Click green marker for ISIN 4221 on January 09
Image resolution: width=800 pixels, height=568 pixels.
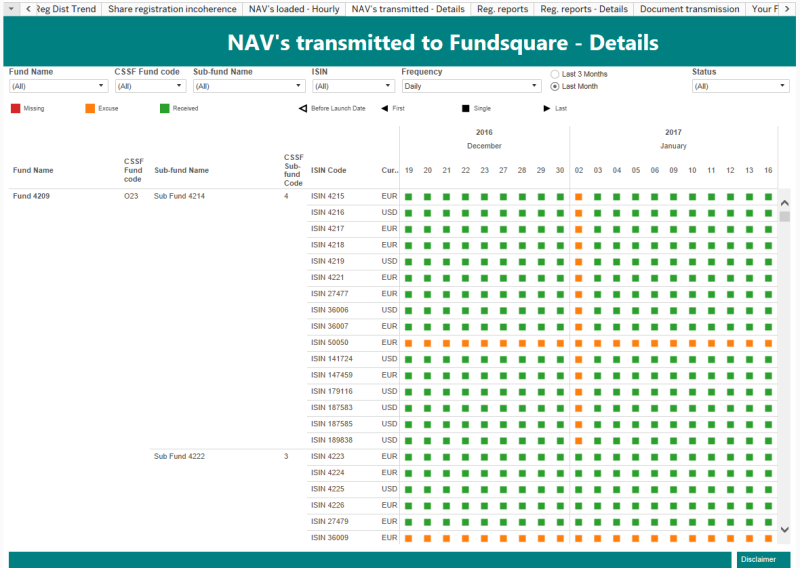coord(673,278)
